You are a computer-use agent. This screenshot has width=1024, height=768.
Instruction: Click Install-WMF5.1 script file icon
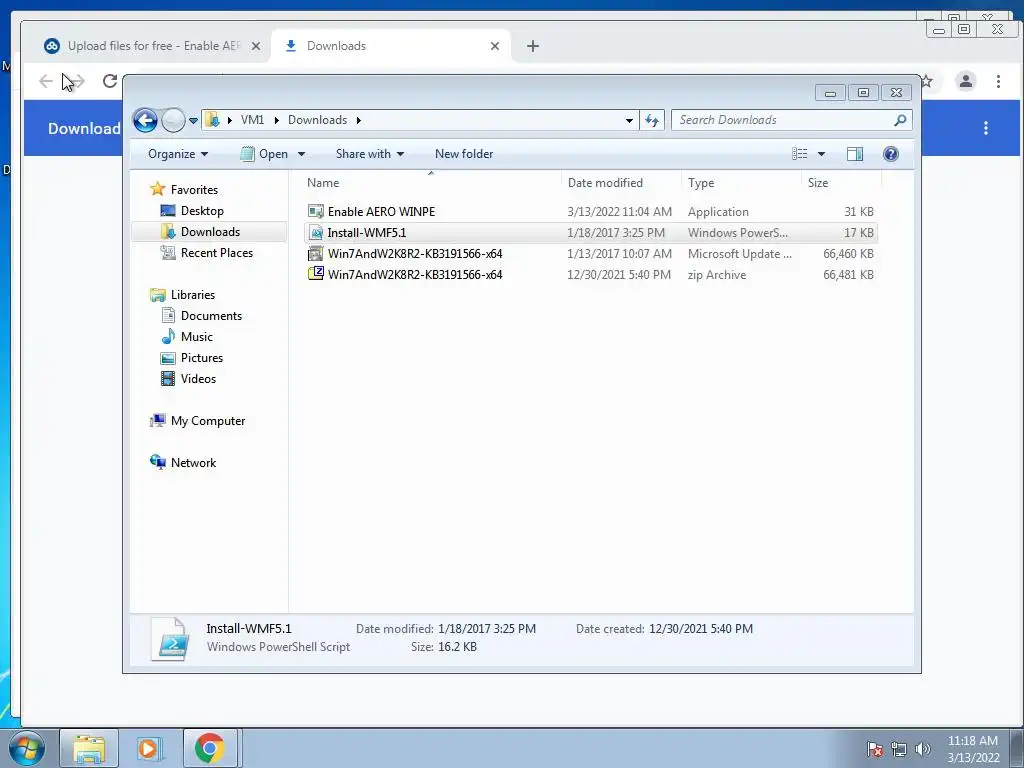coord(315,232)
